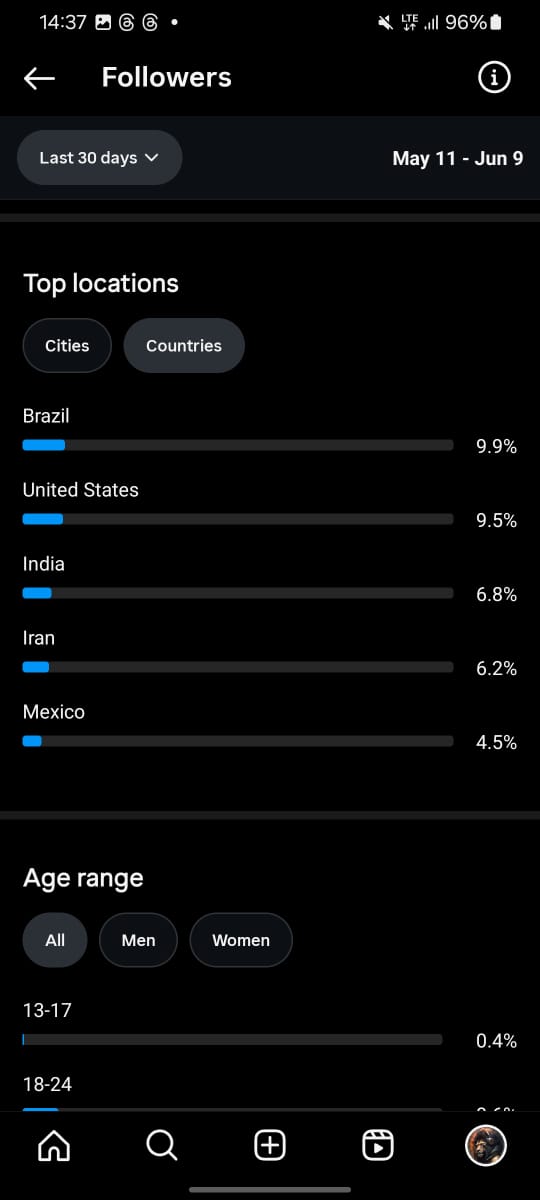The height and width of the screenshot is (1200, 540).
Task: Switch age range to Men
Action: coord(138,940)
